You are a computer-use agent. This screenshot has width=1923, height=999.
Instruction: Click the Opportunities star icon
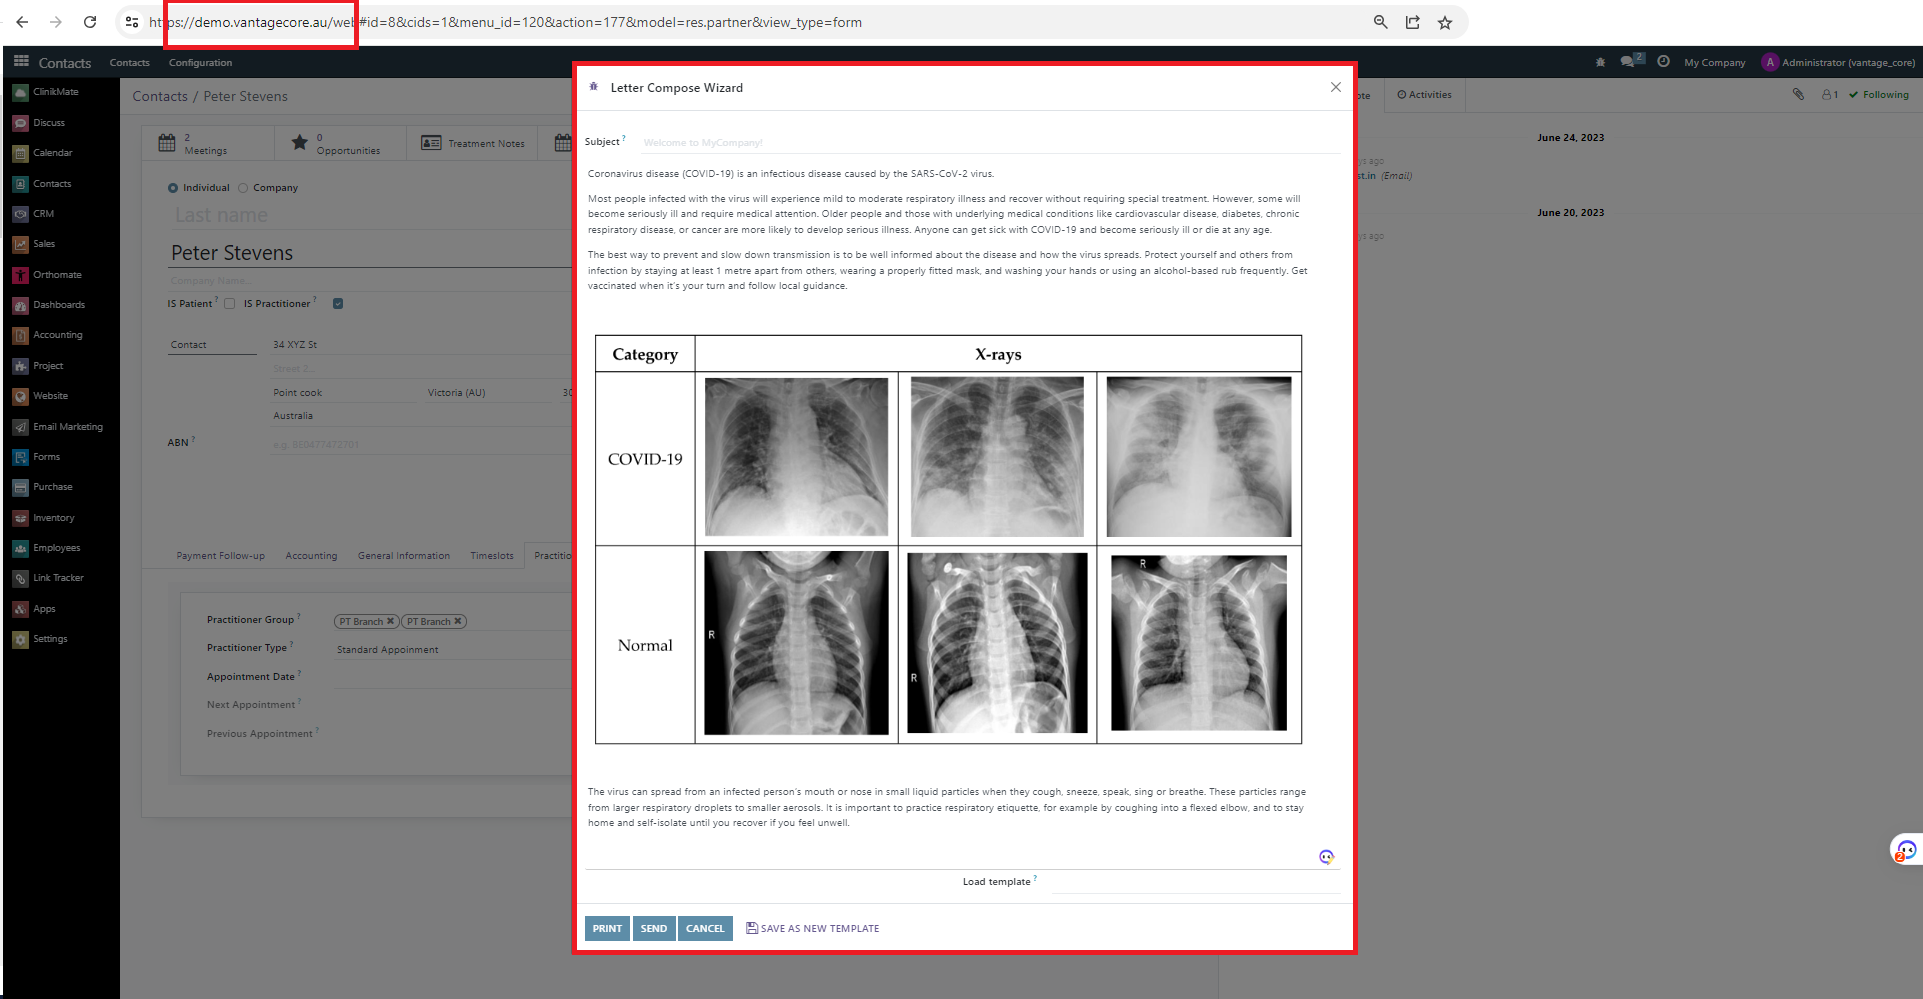tap(299, 143)
